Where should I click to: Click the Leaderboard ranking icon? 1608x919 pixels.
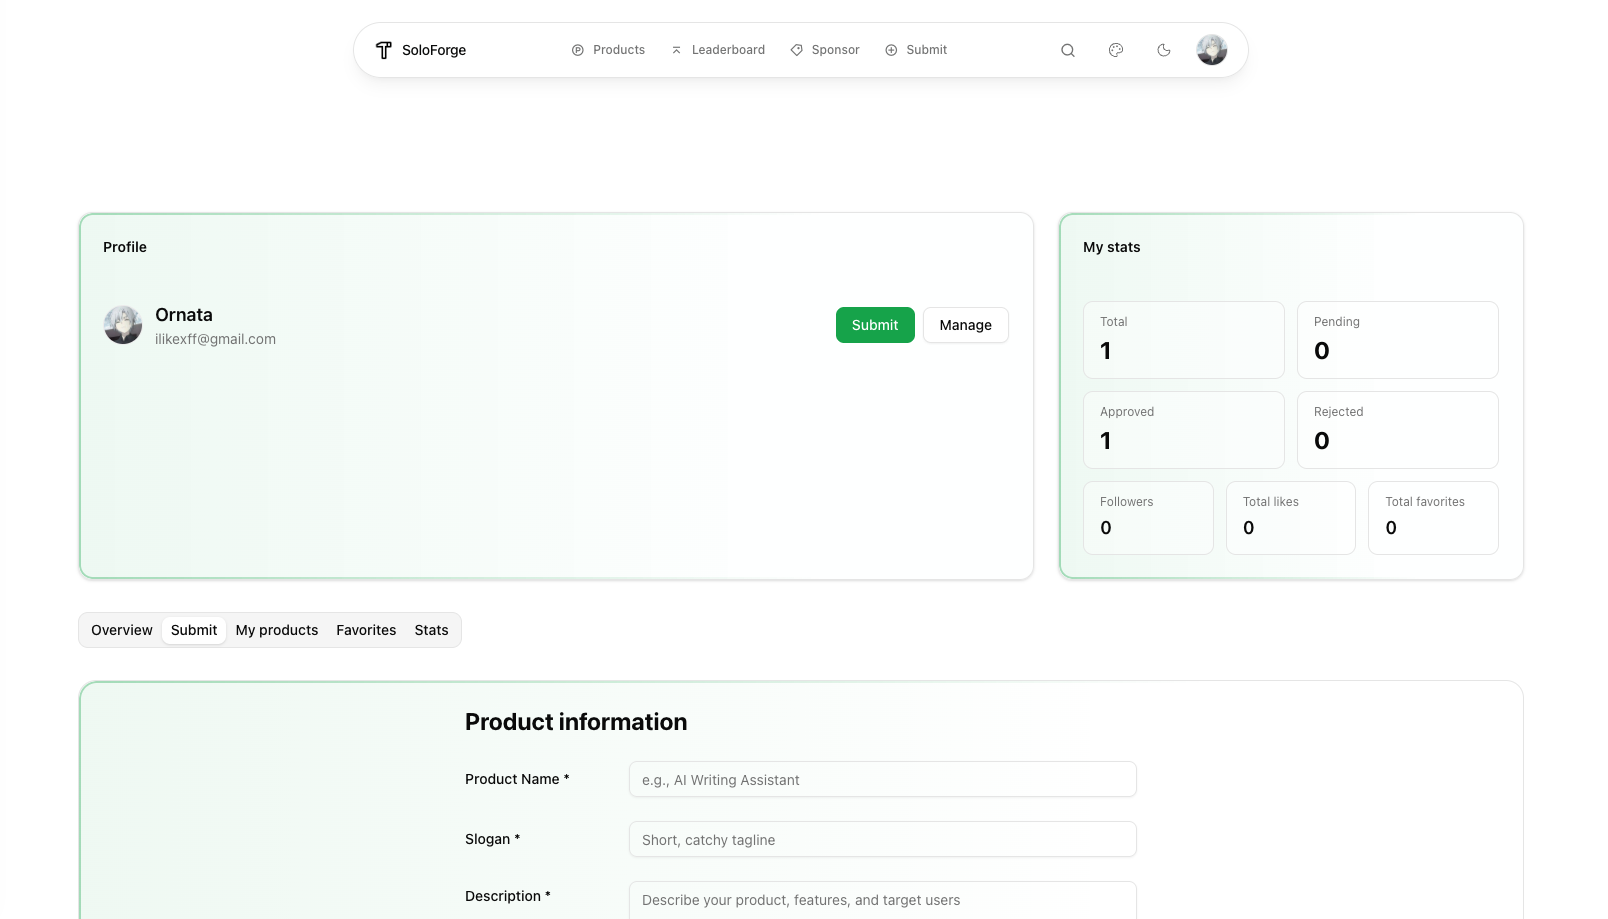coord(677,49)
